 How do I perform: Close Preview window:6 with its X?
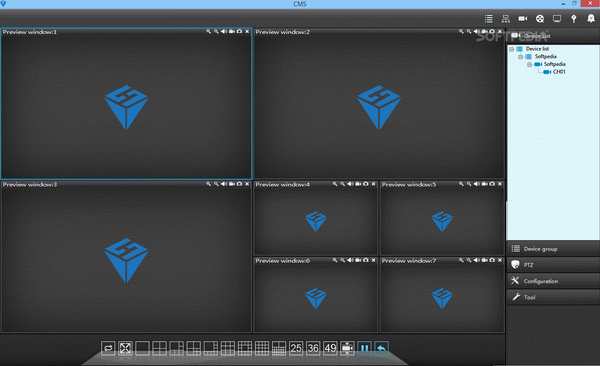tap(373, 260)
